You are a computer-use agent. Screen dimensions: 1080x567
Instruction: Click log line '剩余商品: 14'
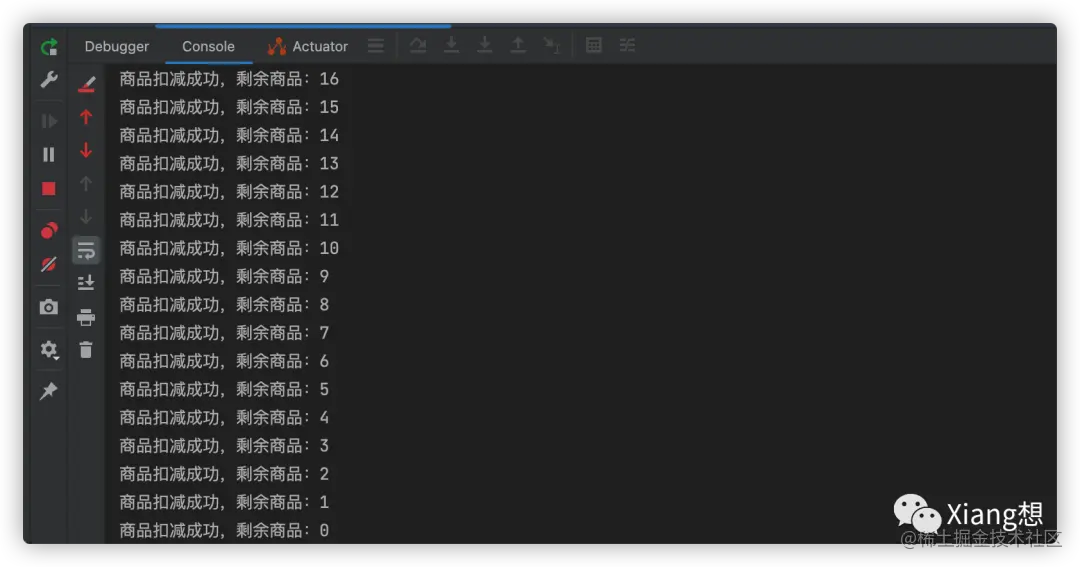click(x=229, y=136)
